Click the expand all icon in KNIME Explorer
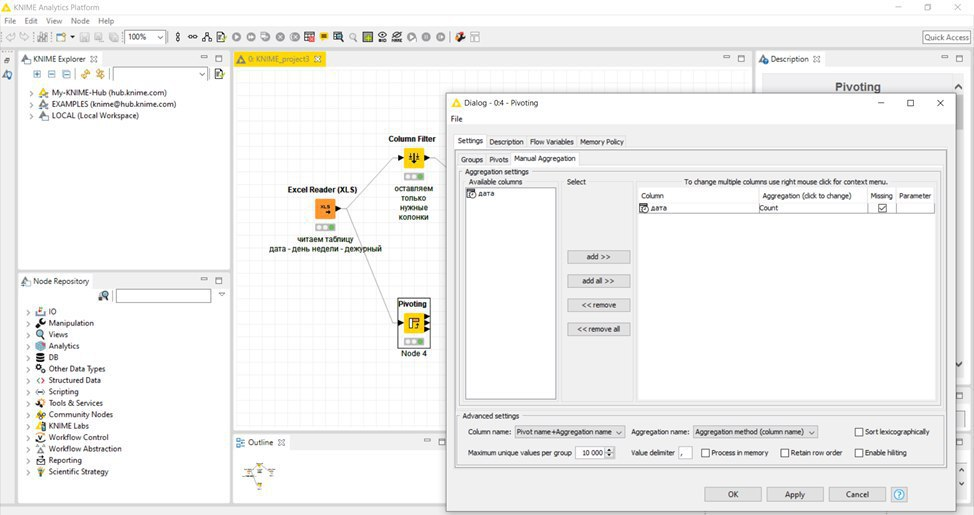The width and height of the screenshot is (974, 515). pos(37,74)
